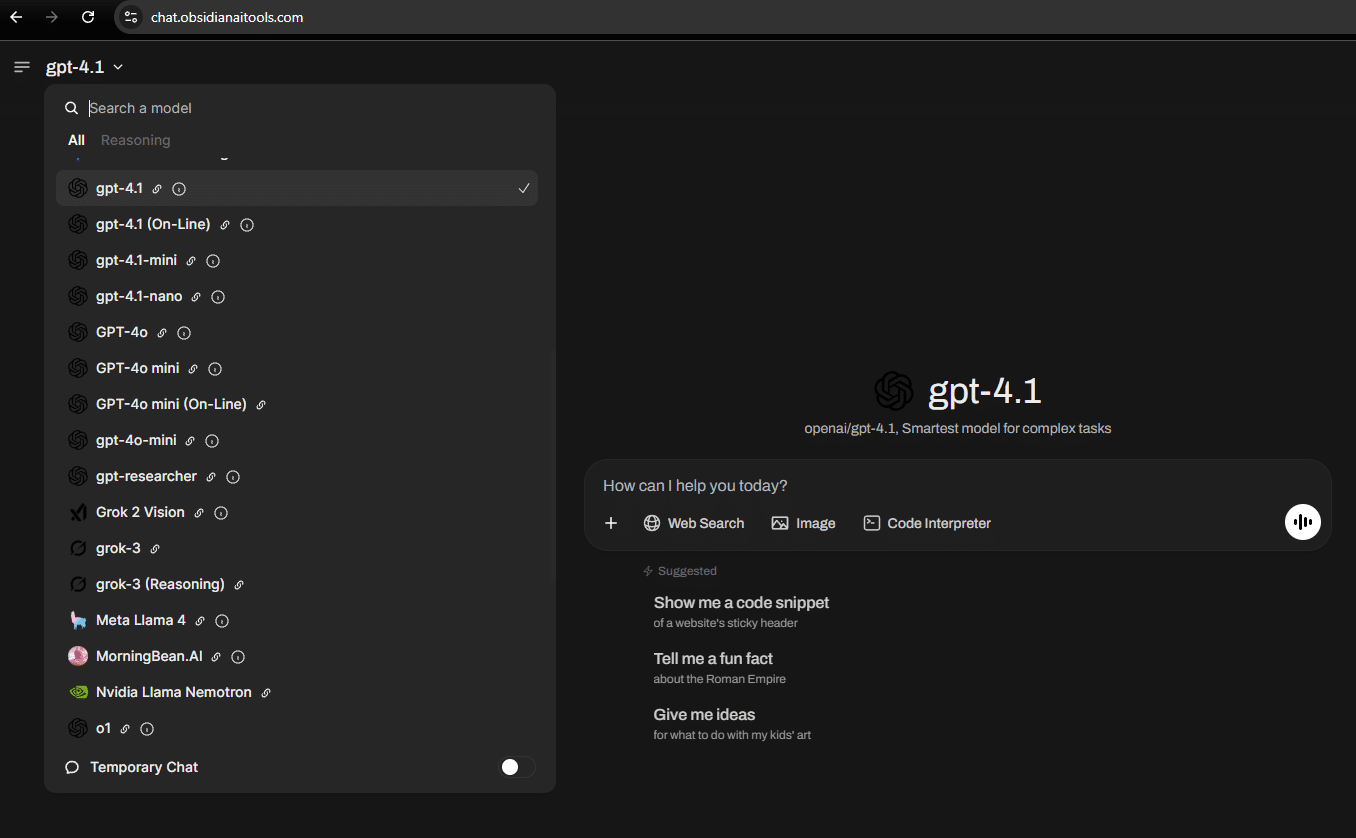This screenshot has width=1356, height=838.
Task: Choose the o1 model
Action: point(297,728)
